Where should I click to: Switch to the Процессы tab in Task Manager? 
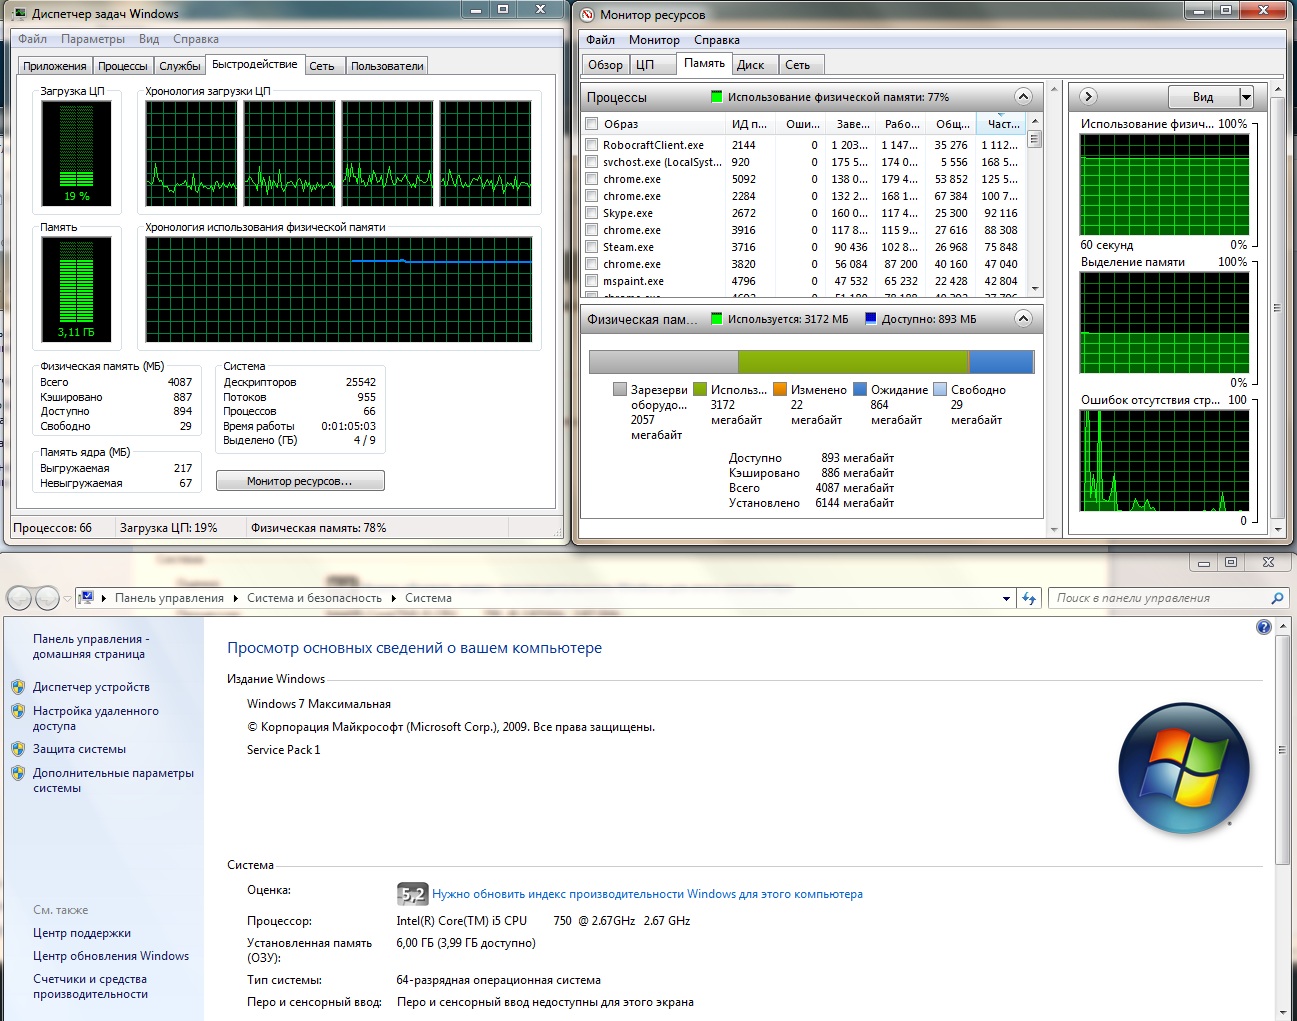point(123,66)
